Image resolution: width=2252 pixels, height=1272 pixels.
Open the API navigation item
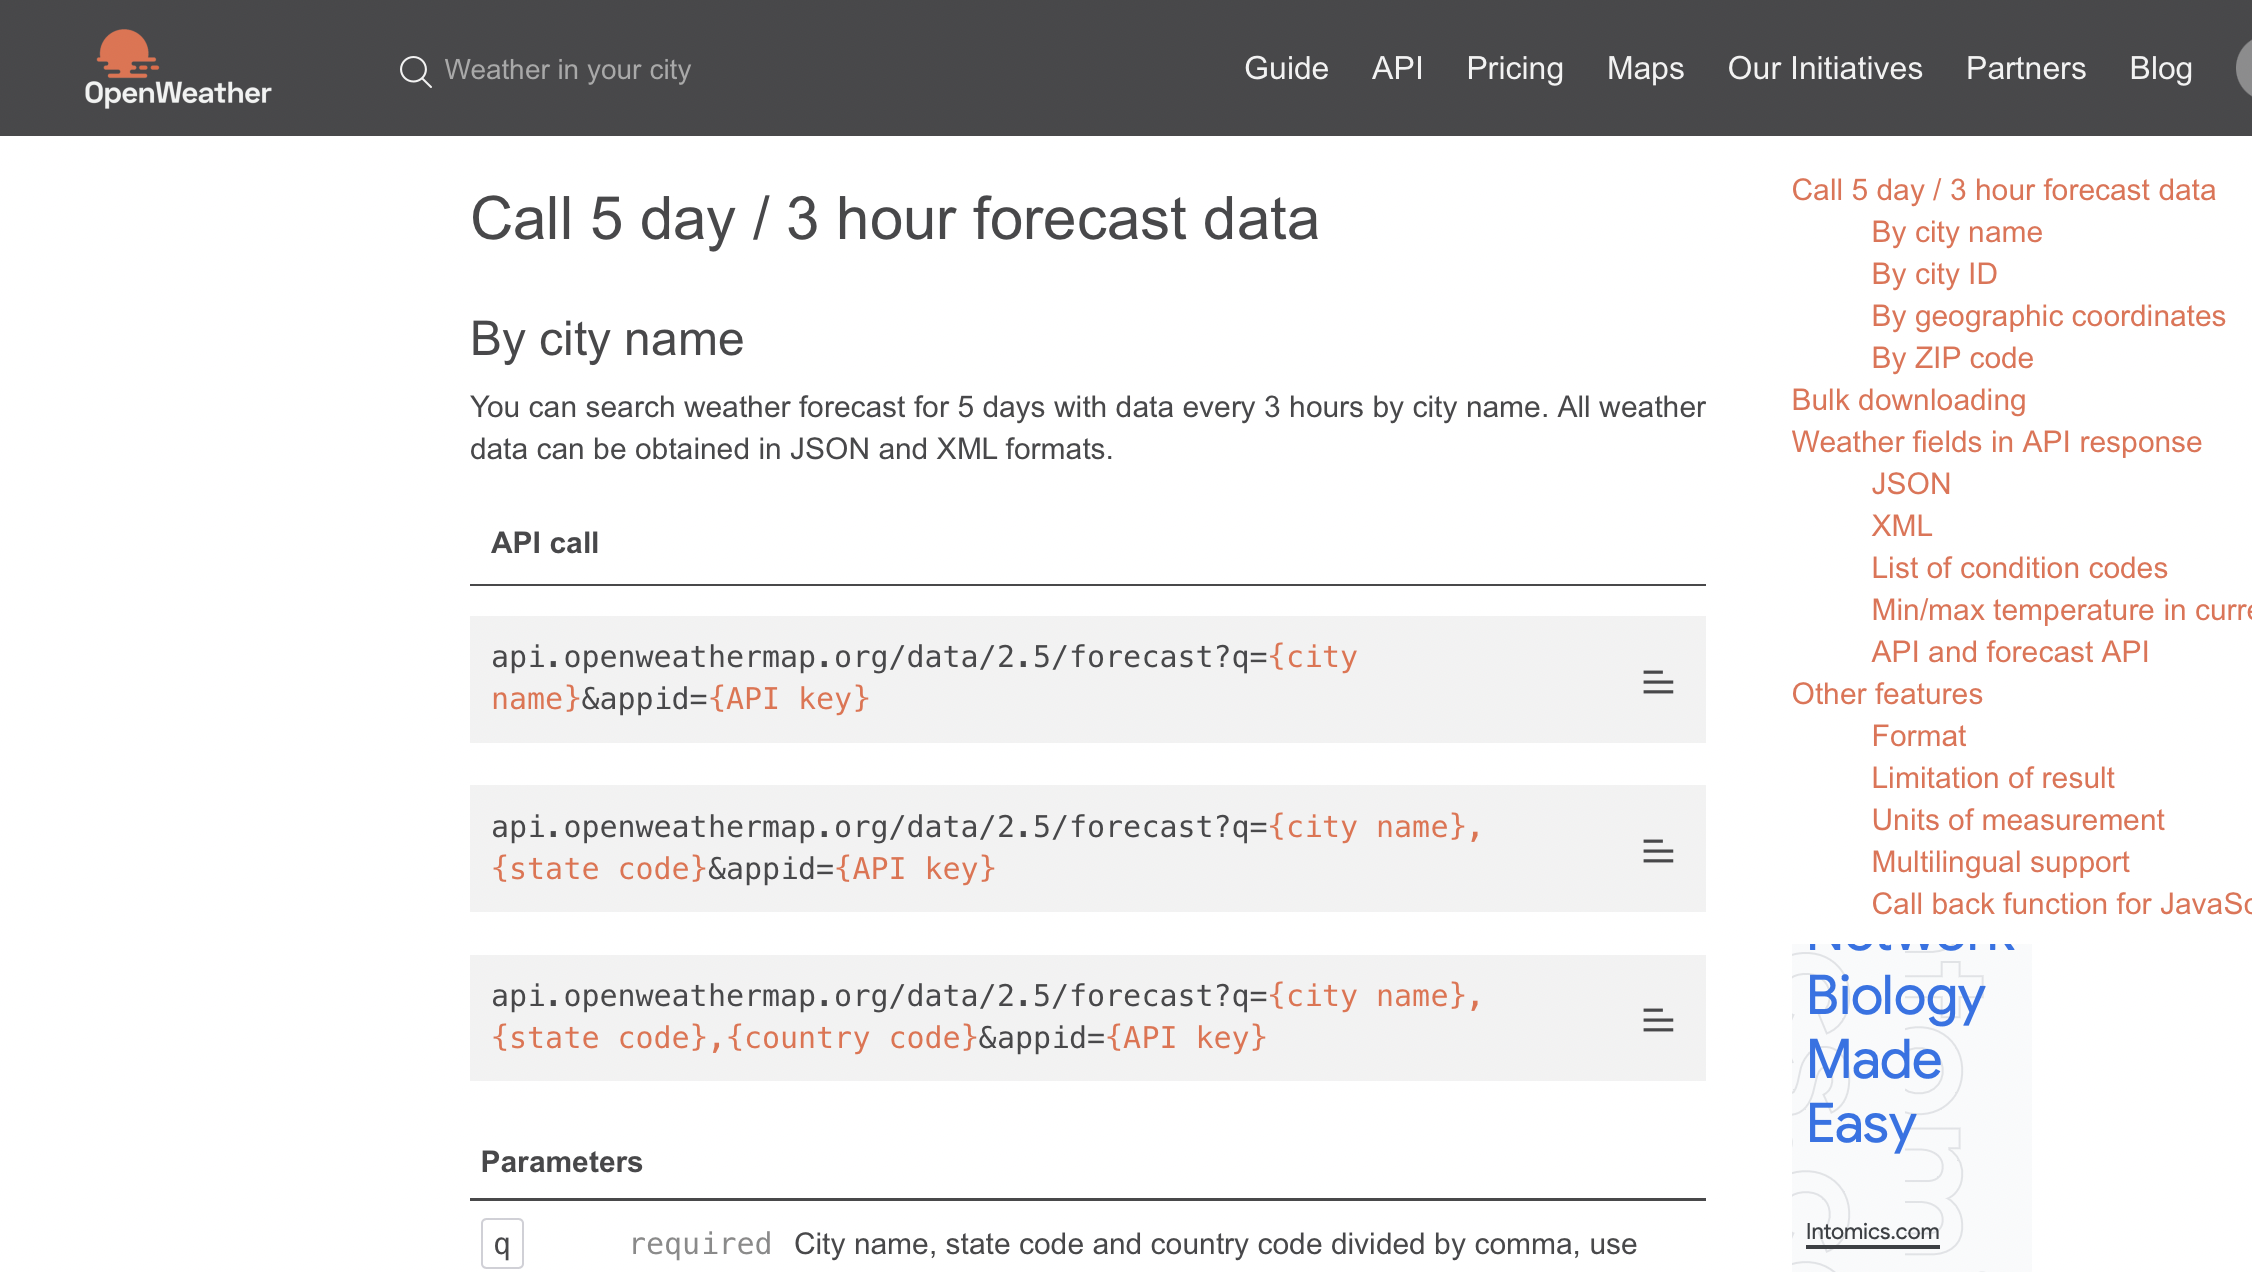(x=1397, y=68)
